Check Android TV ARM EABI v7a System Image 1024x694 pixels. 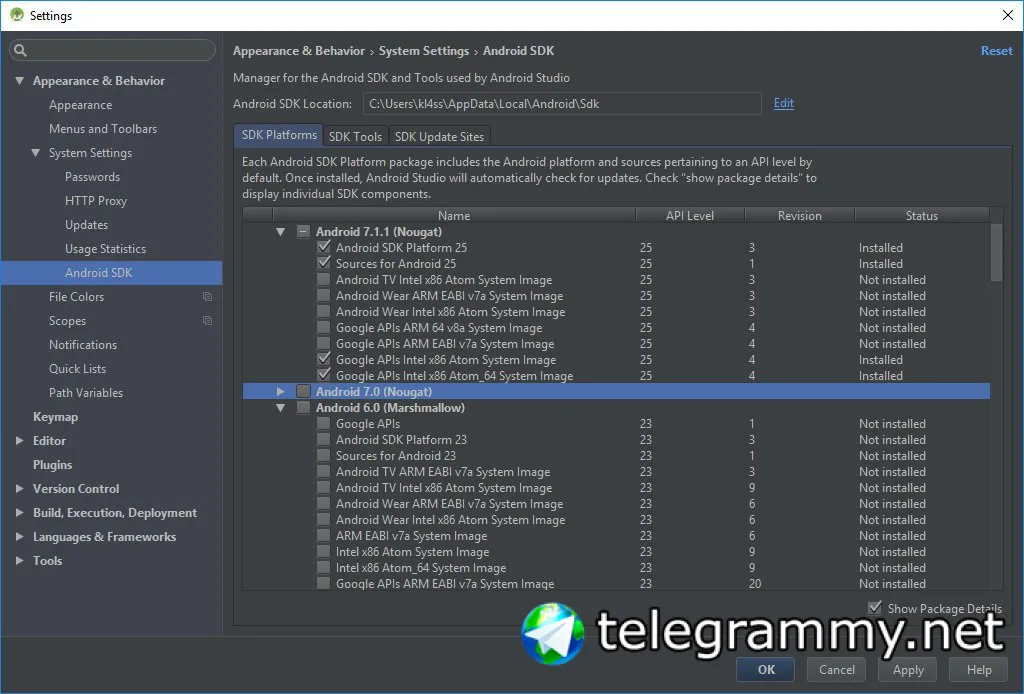(x=323, y=471)
